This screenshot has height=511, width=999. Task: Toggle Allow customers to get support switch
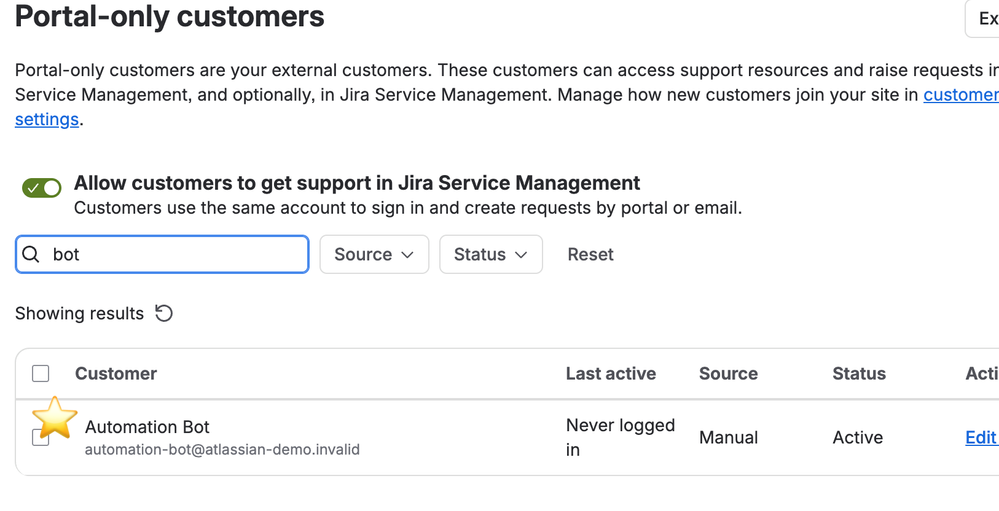tap(42, 188)
